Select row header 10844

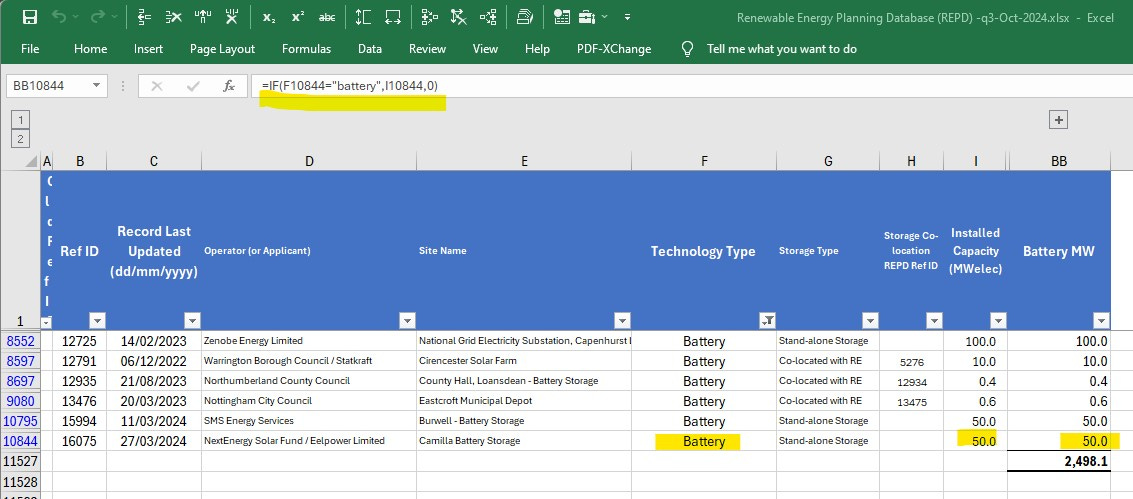point(20,441)
